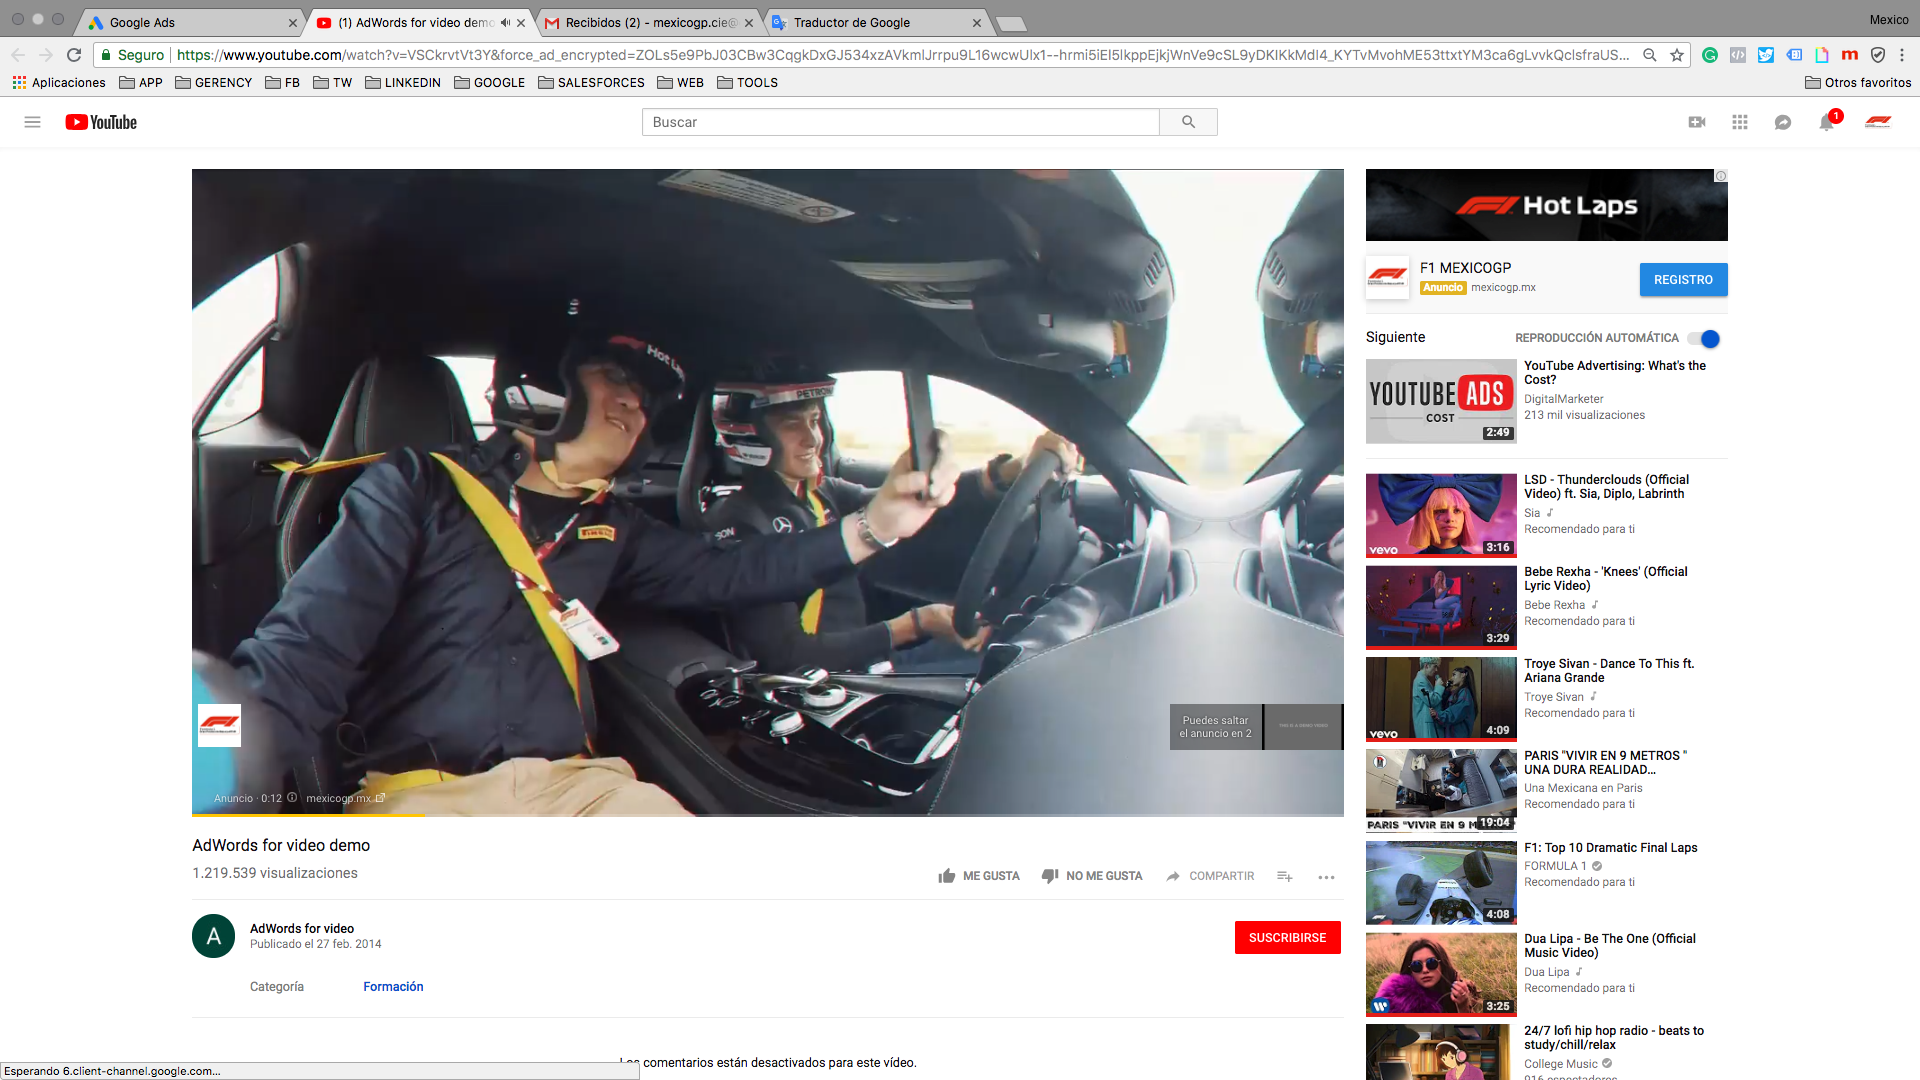The image size is (1920, 1080).
Task: Dislike the video with No Me Gusta
Action: (1092, 876)
